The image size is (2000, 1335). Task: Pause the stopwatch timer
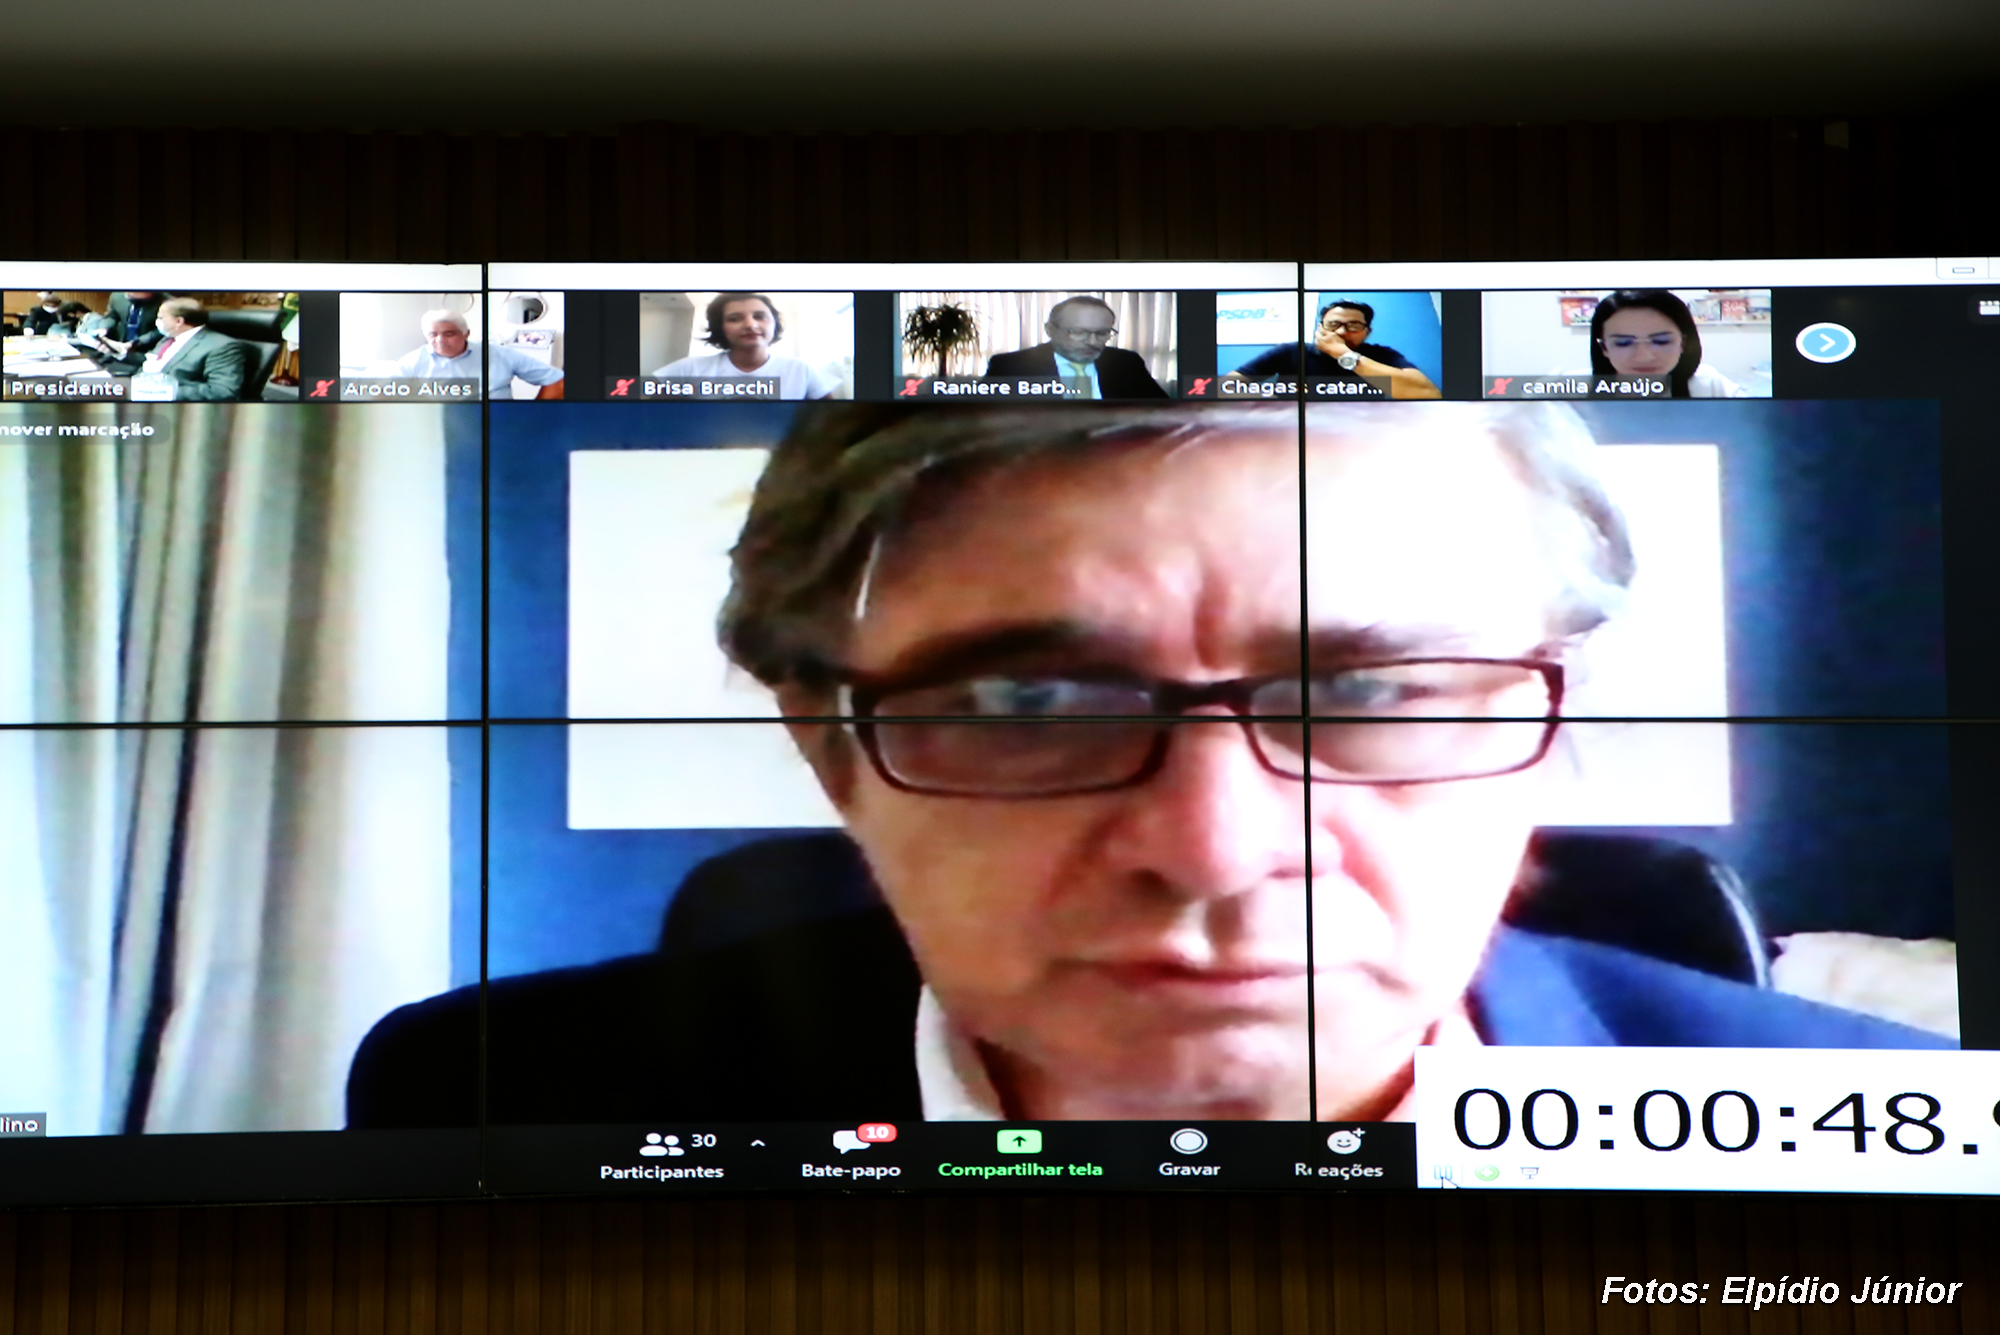point(1444,1173)
